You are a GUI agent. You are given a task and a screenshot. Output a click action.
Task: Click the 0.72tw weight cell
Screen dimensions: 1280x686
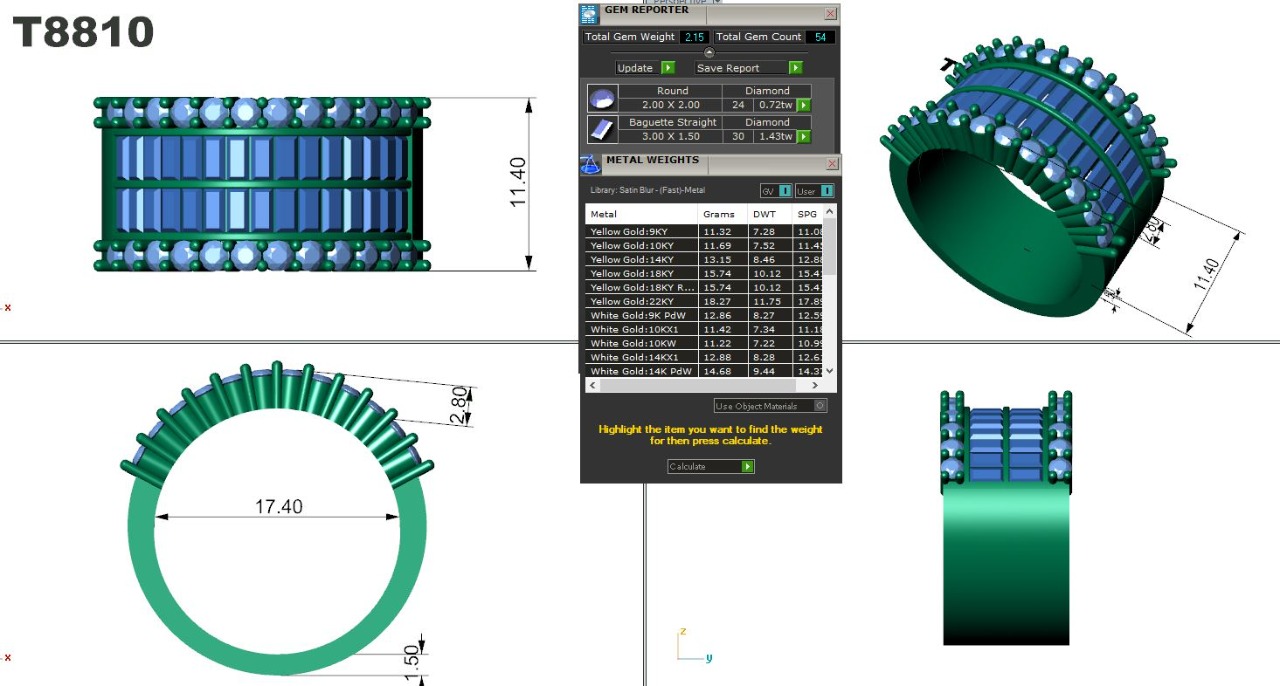coord(775,105)
